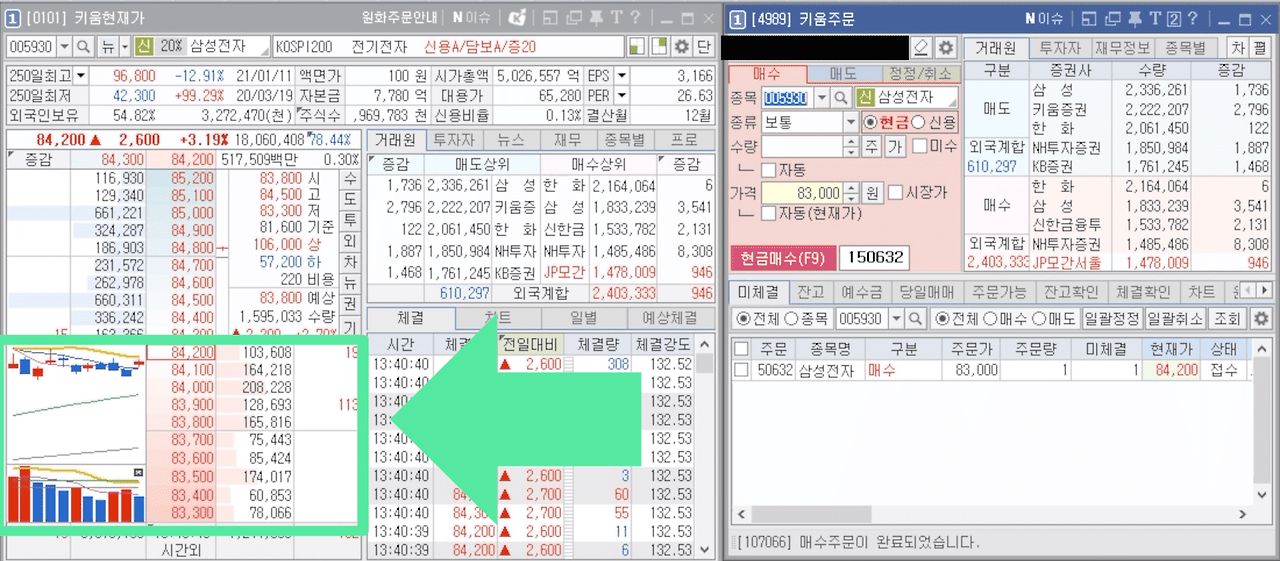The image size is (1280, 561).
Task: Open 일별 tab in 키움현재가
Action: click(585, 318)
